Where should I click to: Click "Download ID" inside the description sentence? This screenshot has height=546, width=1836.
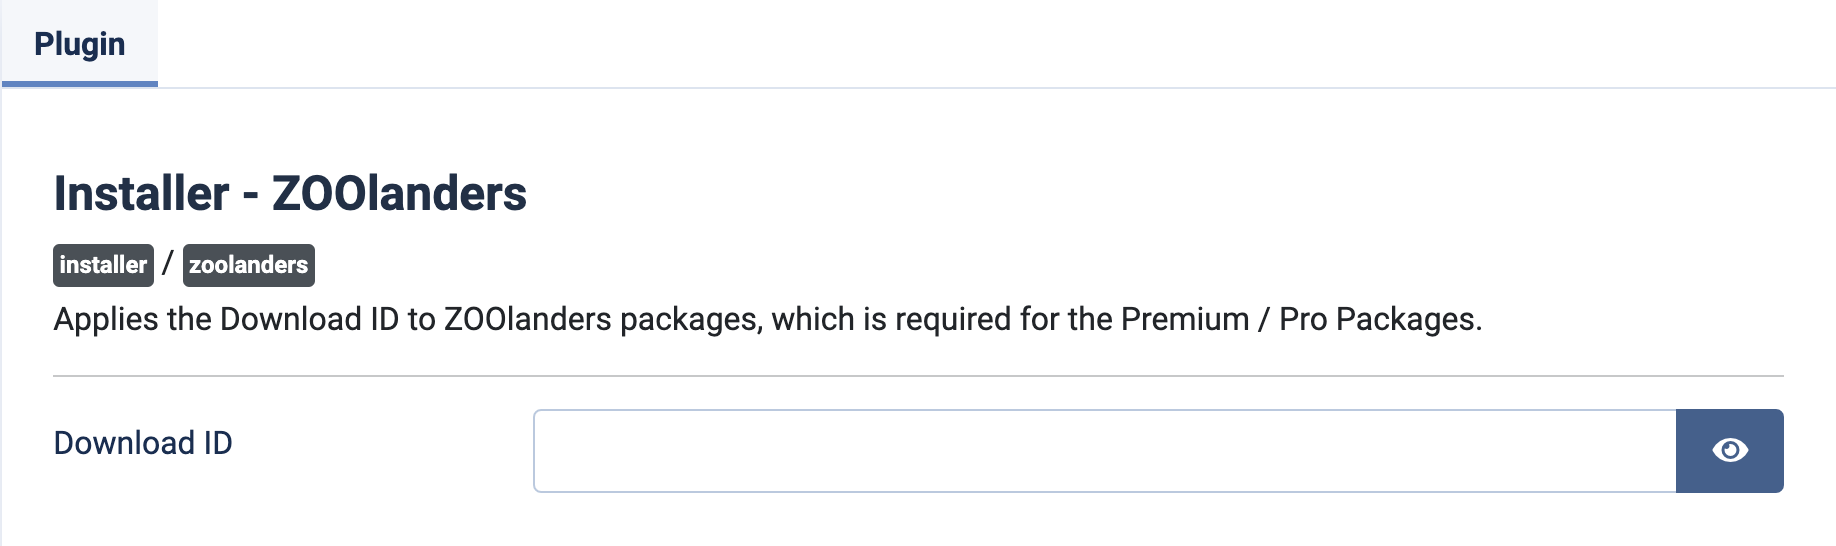point(309,319)
